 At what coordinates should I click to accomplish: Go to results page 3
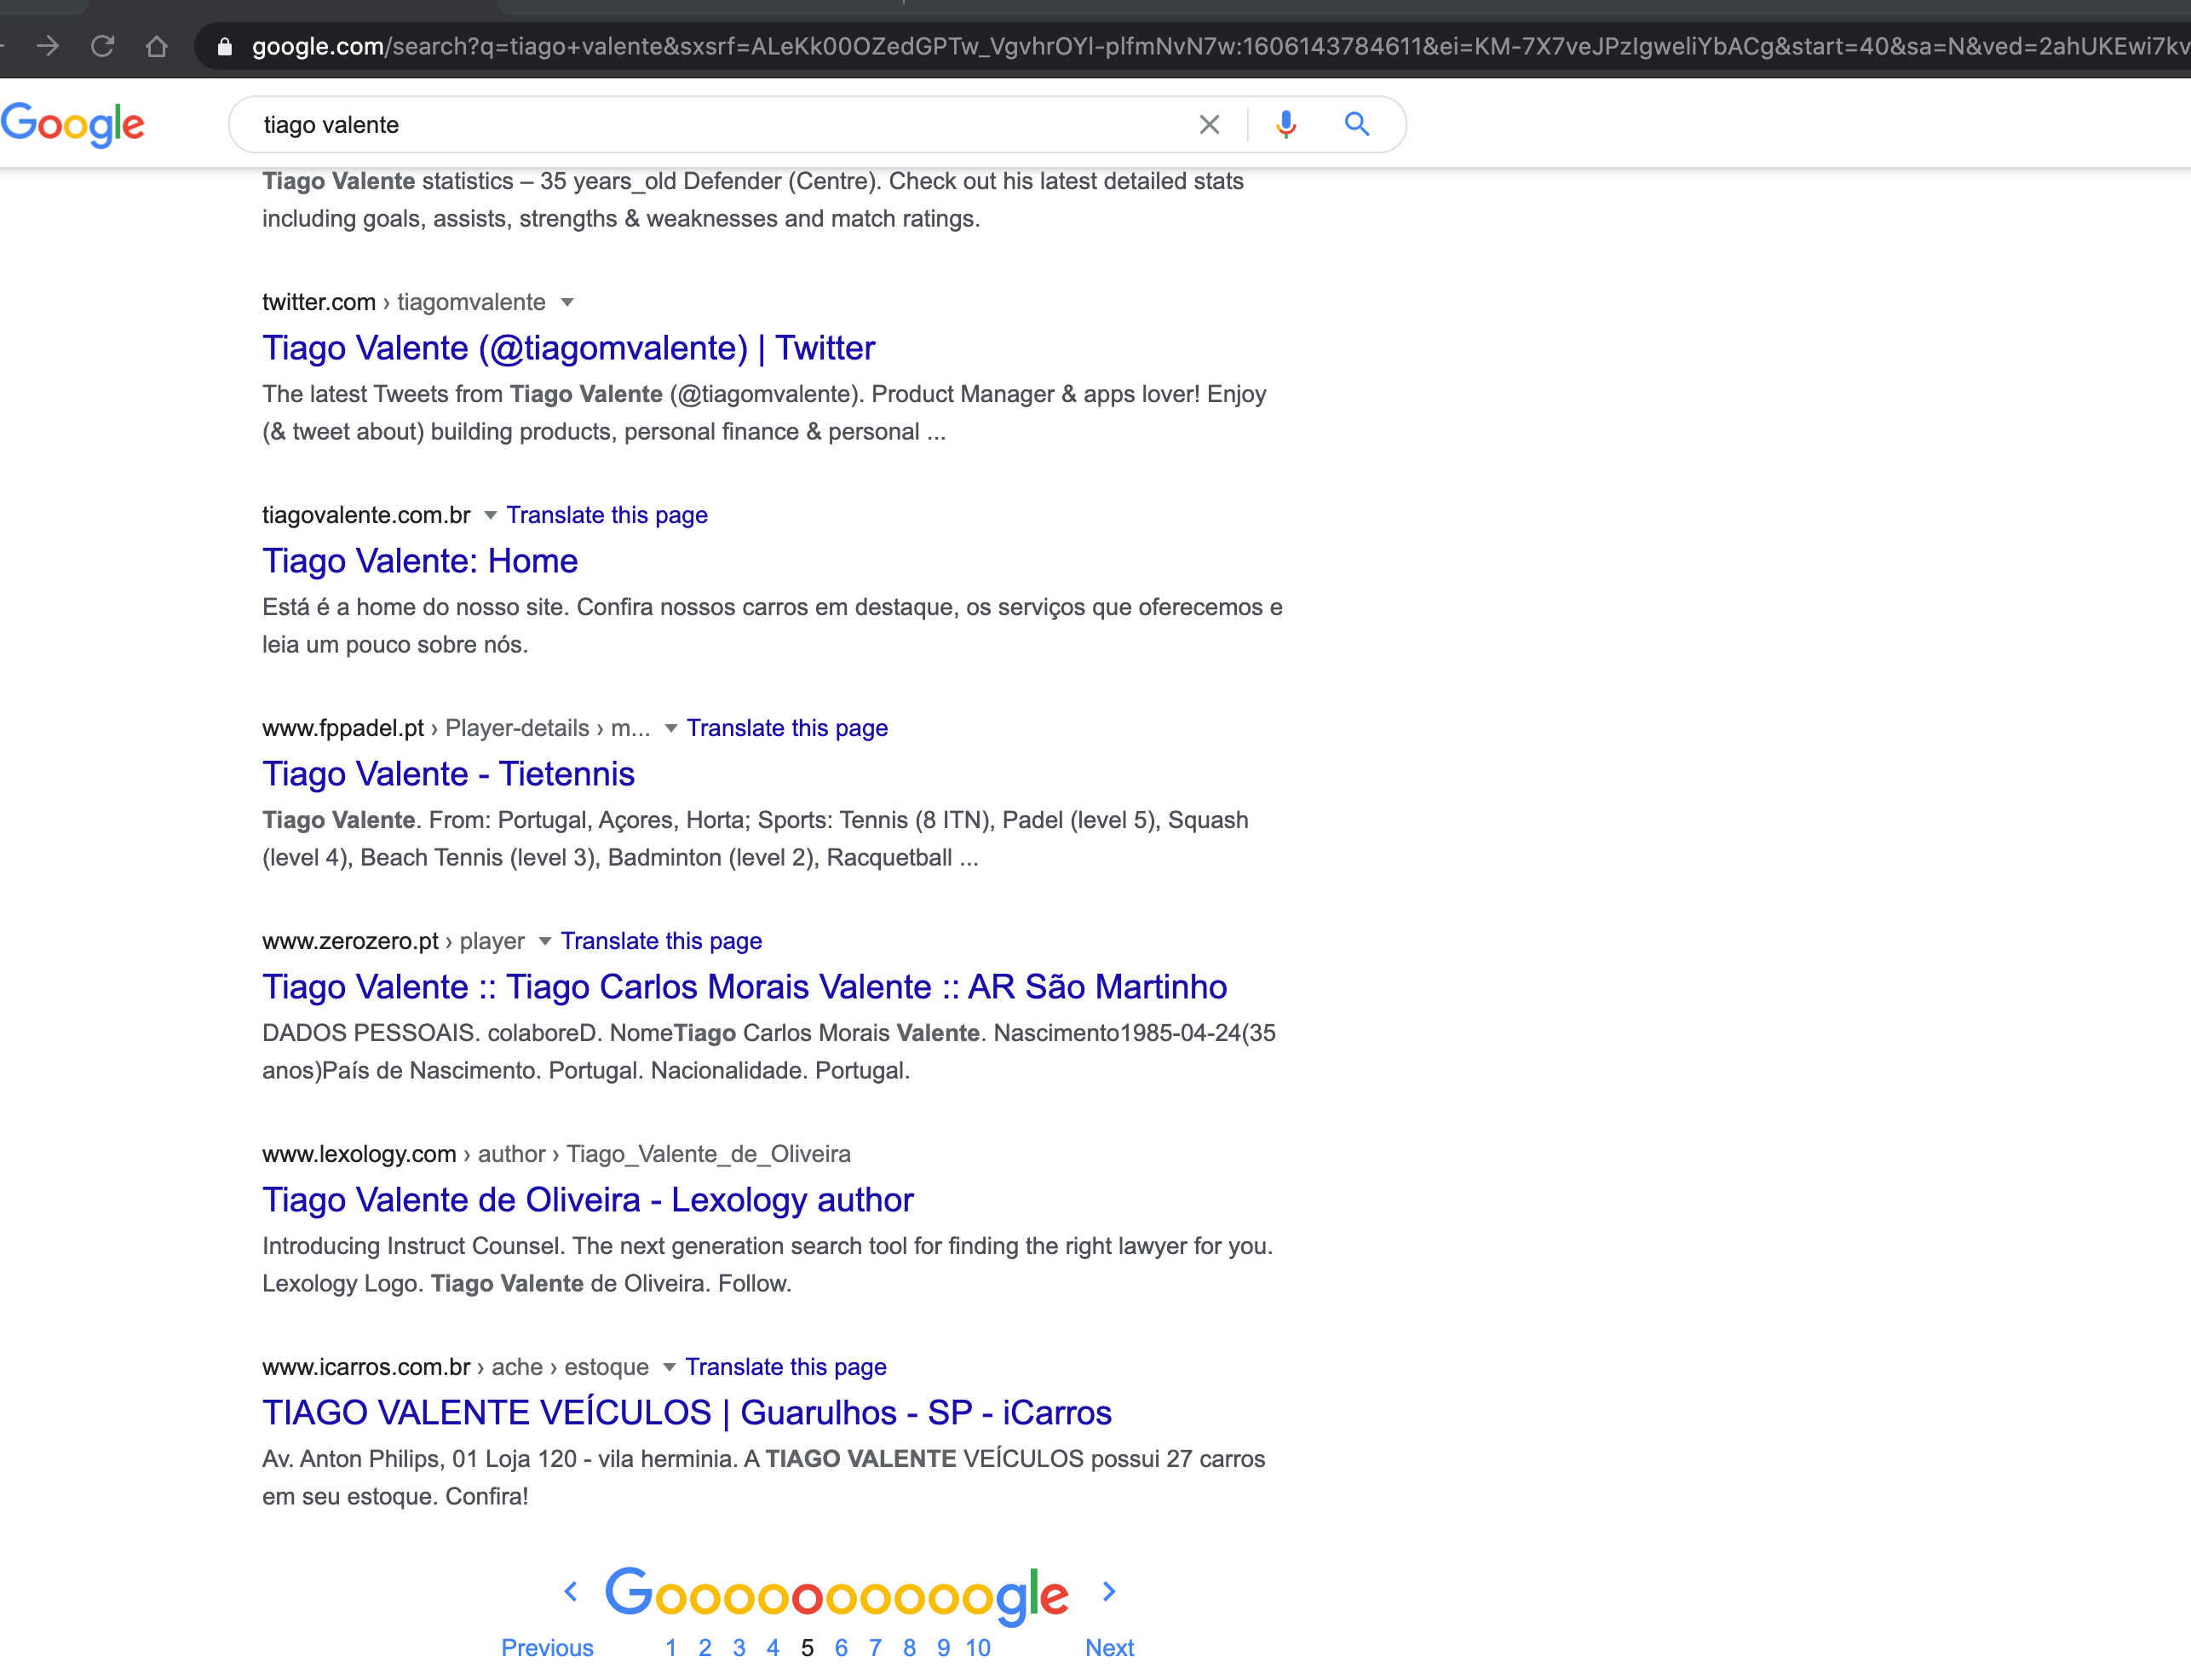(x=739, y=1648)
